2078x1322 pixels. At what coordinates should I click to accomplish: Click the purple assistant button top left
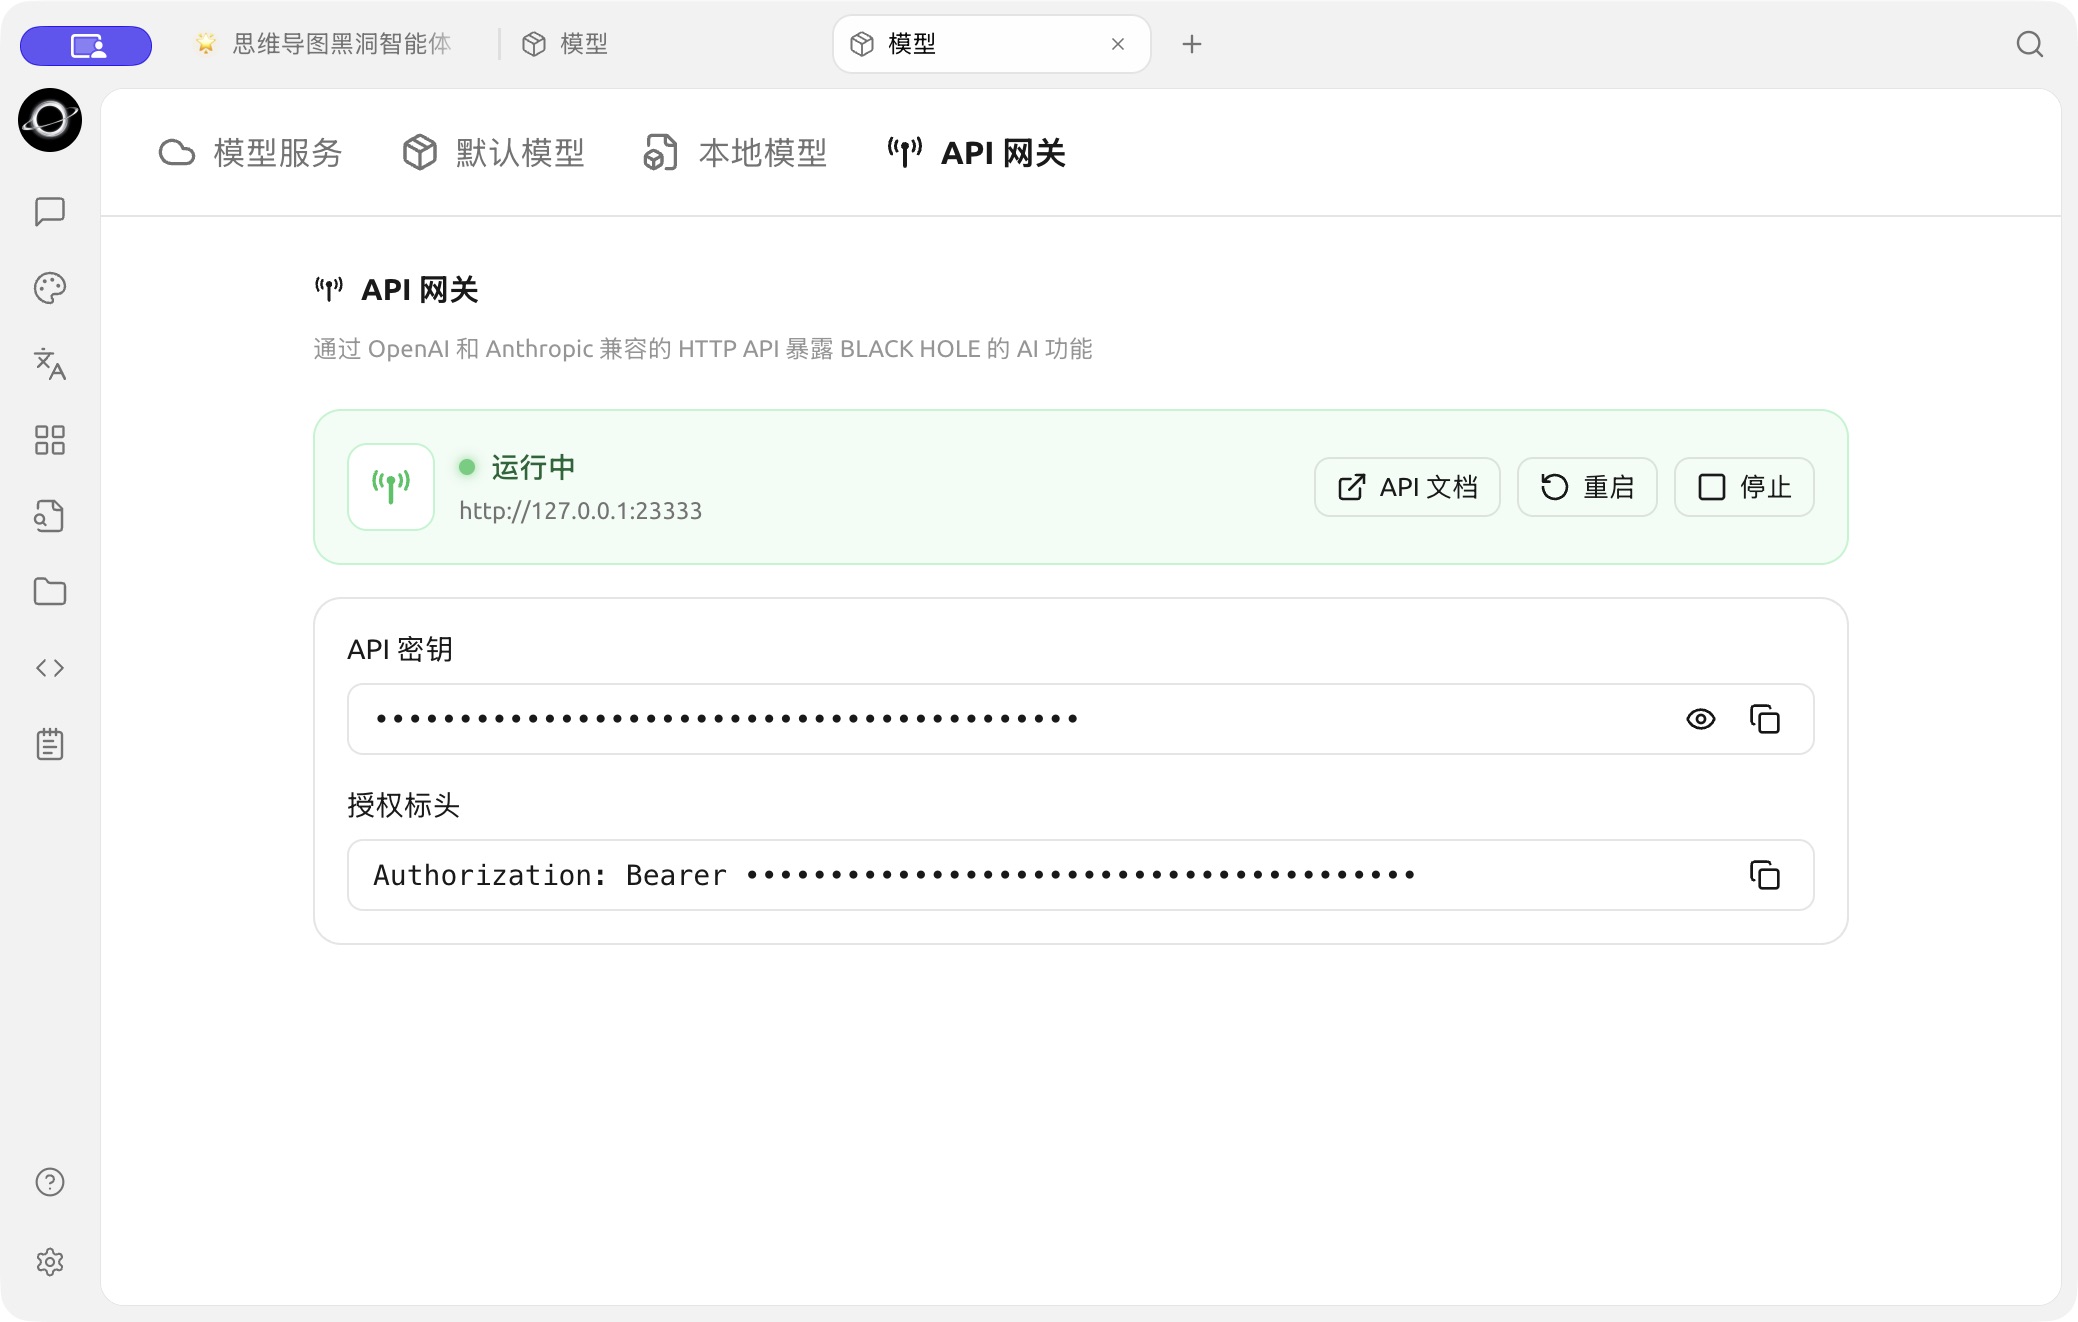click(86, 45)
